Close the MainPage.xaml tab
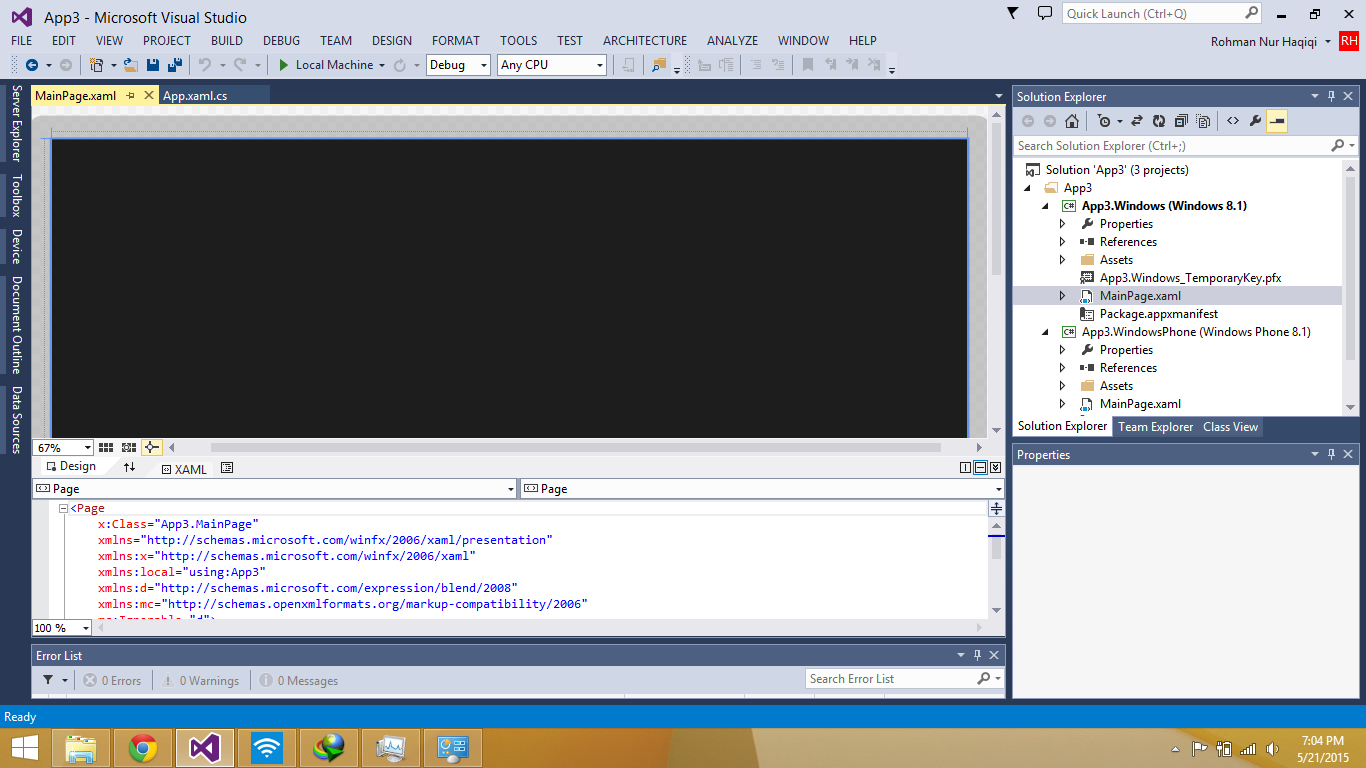The height and width of the screenshot is (768, 1366). 149,96
